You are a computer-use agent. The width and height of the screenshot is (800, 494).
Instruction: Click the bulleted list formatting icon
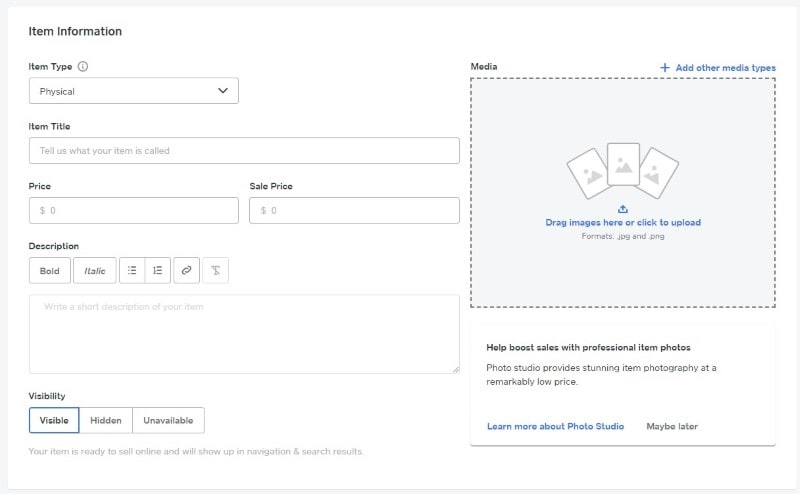click(x=132, y=271)
